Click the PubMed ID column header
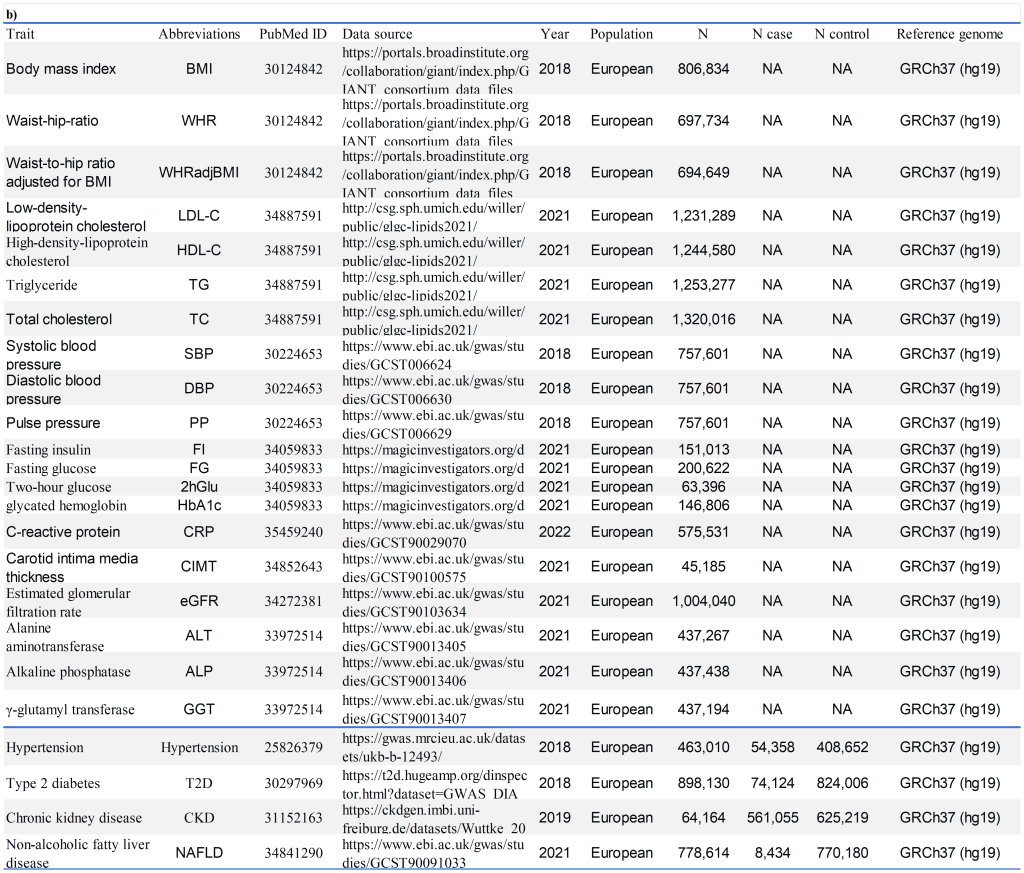 293,34
